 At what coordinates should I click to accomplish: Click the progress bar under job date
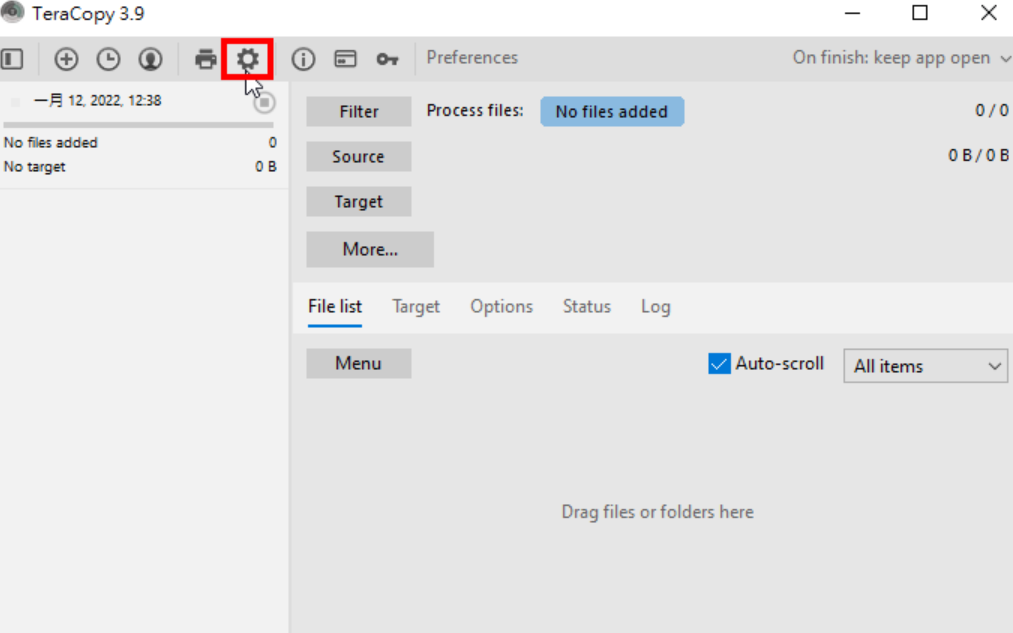(138, 125)
